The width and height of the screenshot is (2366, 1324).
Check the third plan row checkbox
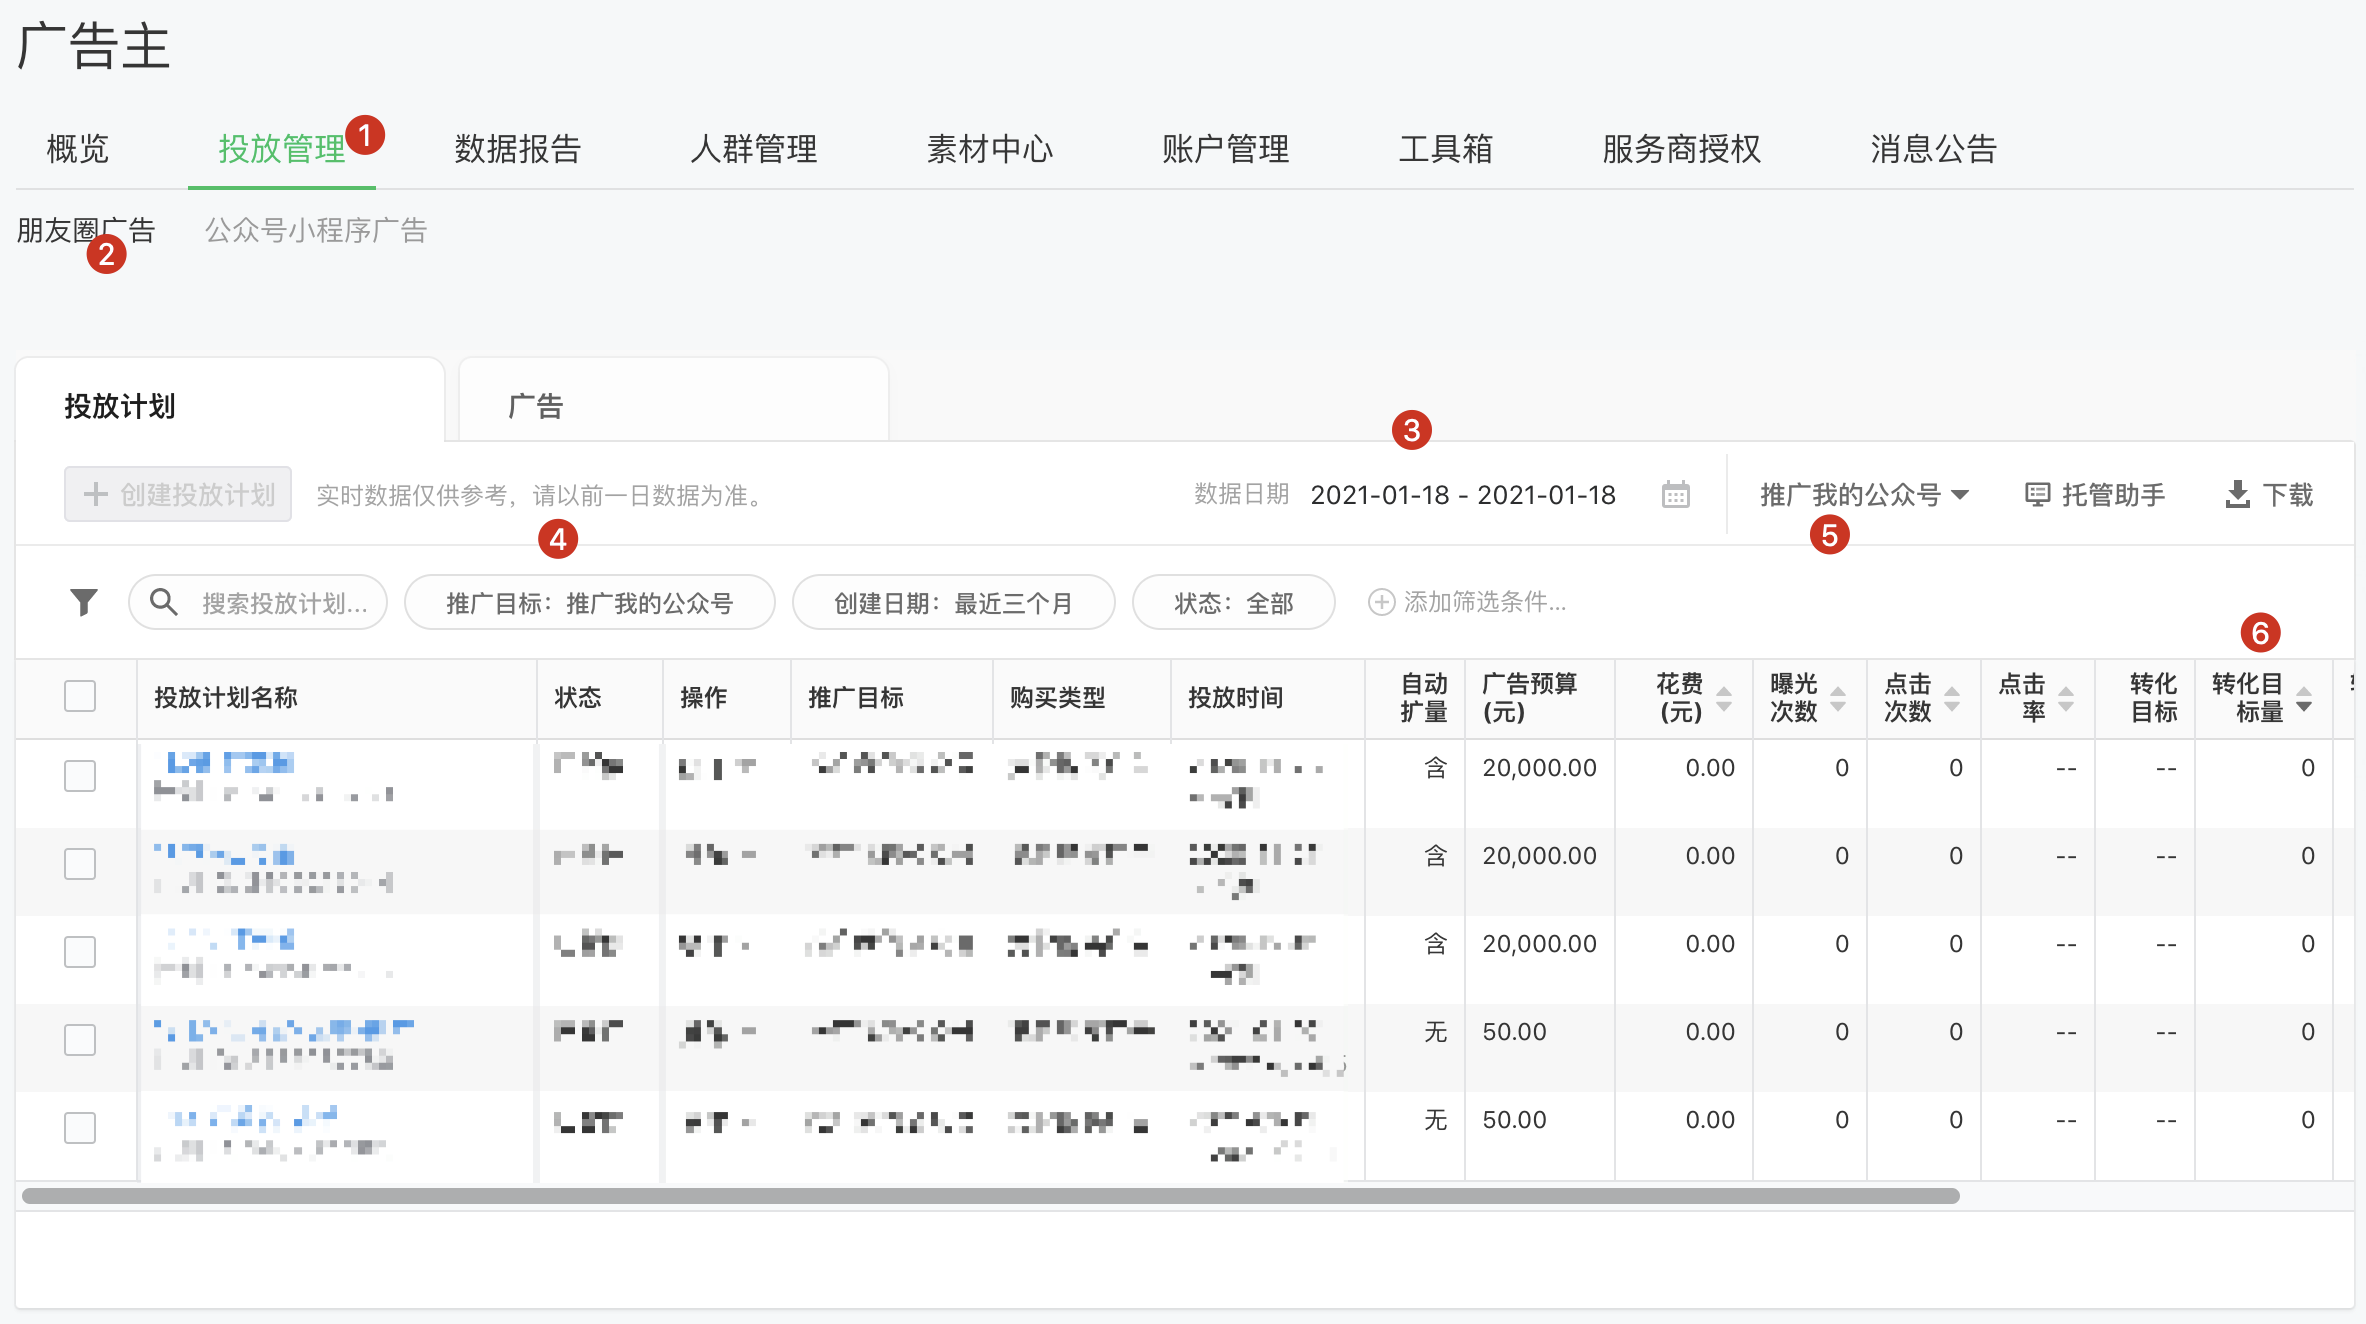click(80, 952)
